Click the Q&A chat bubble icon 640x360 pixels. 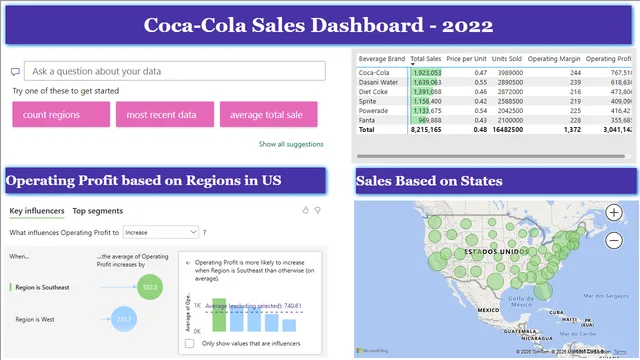click(x=15, y=72)
